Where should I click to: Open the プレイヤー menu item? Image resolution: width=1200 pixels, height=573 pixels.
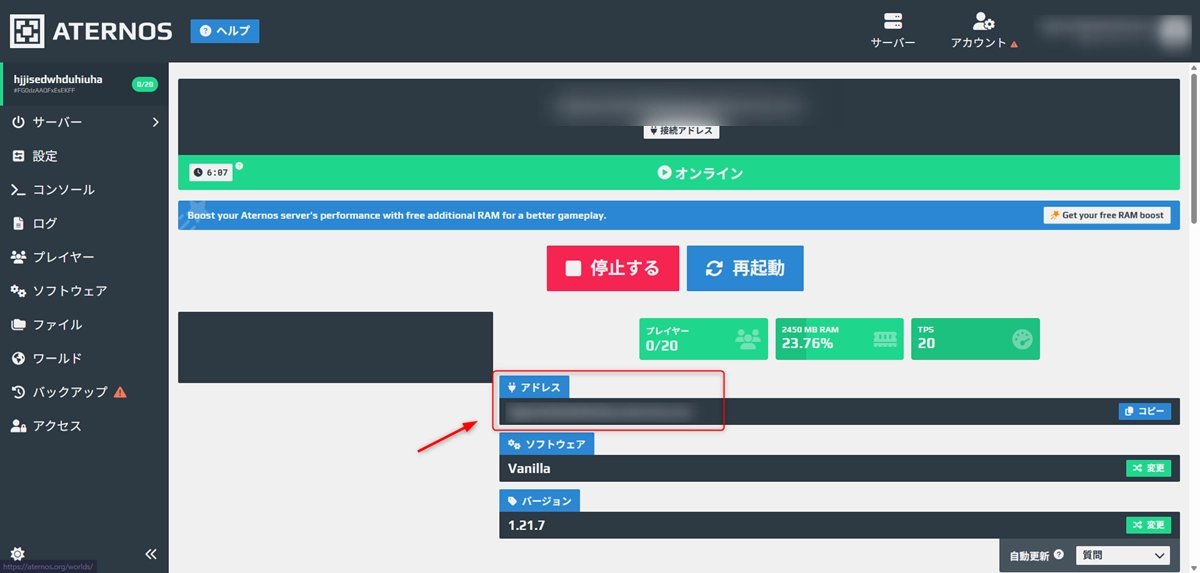84,257
